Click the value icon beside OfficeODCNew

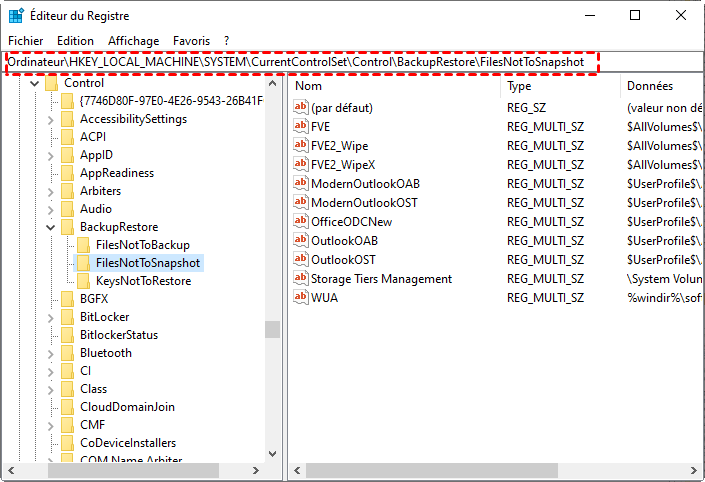point(301,221)
